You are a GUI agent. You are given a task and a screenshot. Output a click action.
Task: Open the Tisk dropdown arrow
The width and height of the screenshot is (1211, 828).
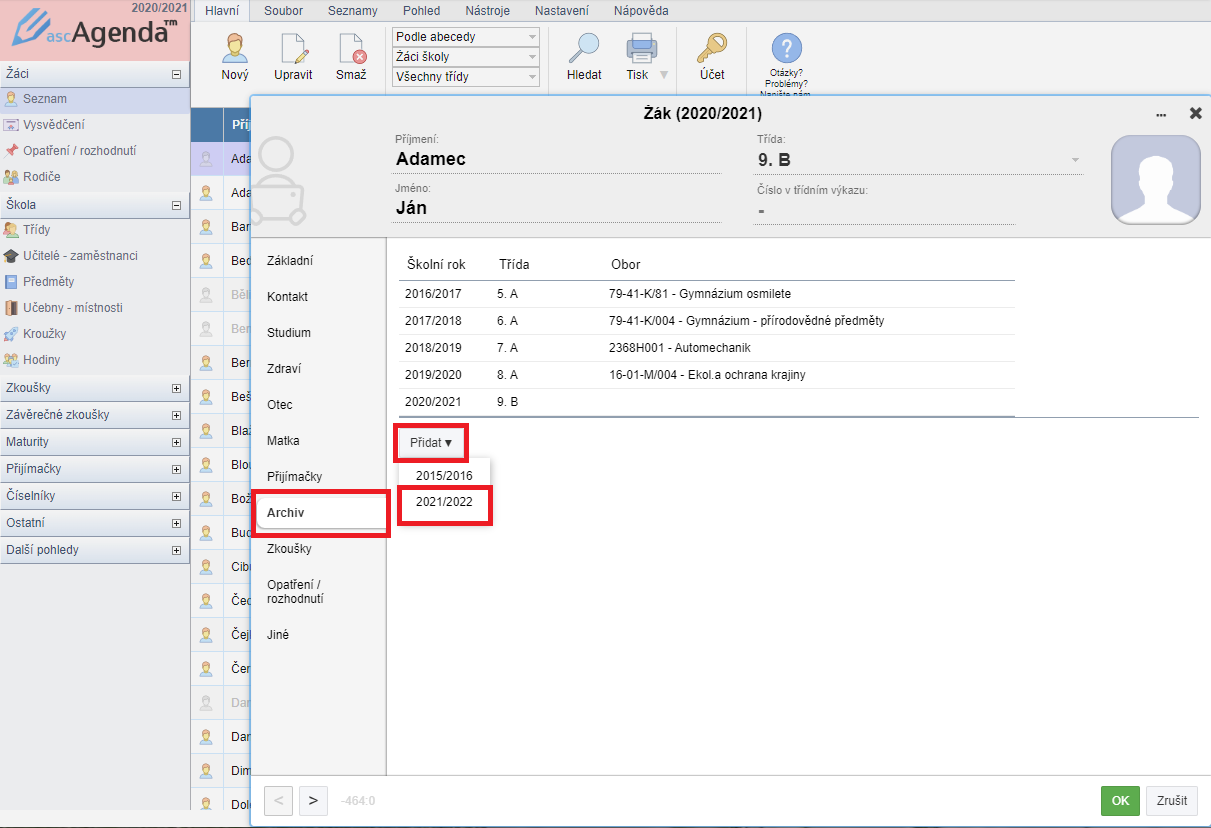664,75
